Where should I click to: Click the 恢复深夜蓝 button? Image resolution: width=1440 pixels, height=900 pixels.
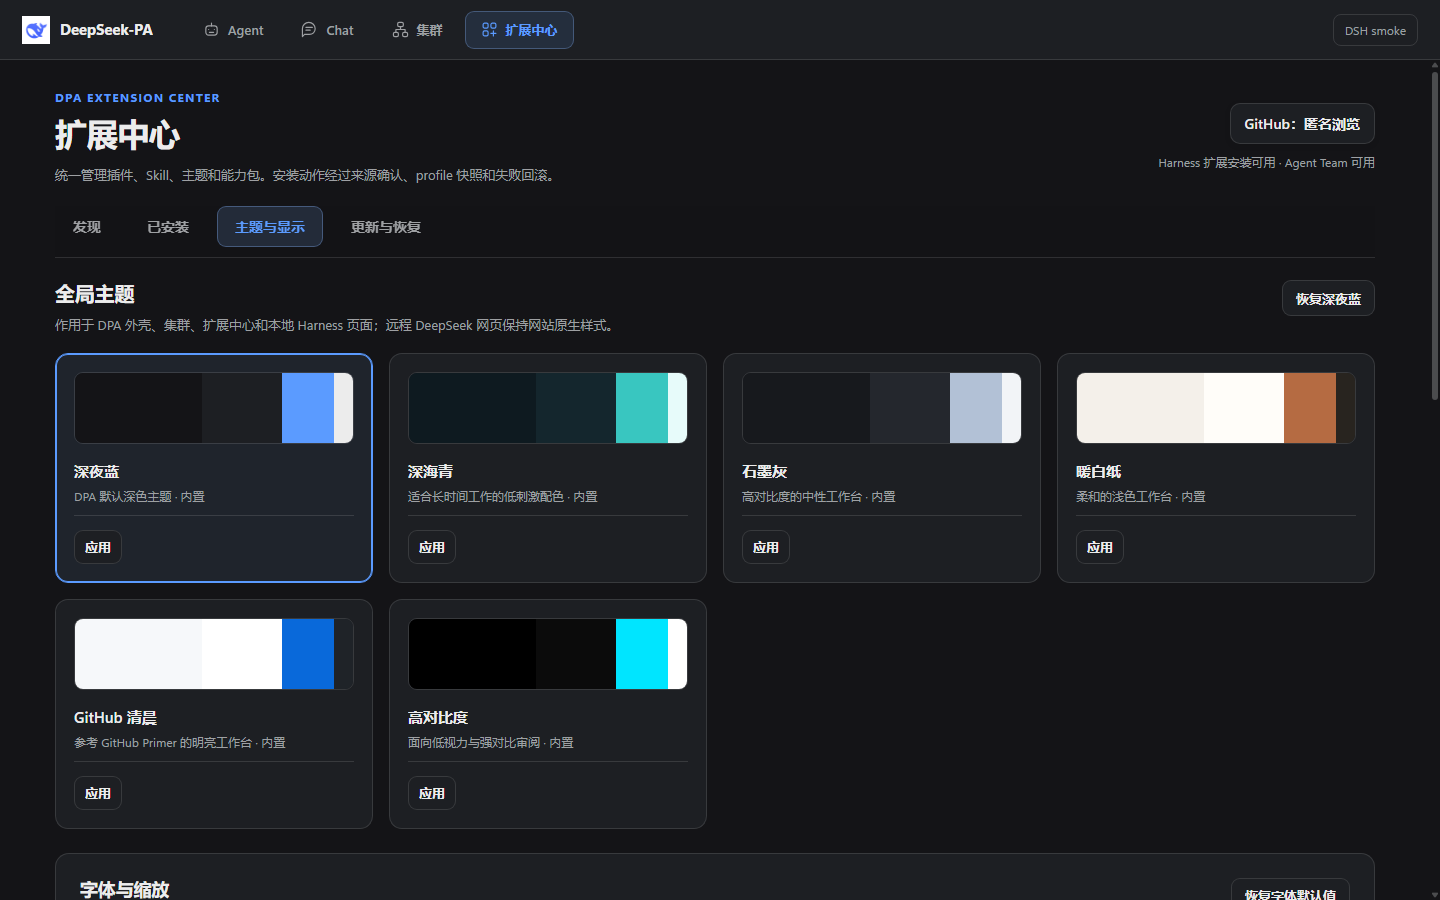click(1328, 298)
